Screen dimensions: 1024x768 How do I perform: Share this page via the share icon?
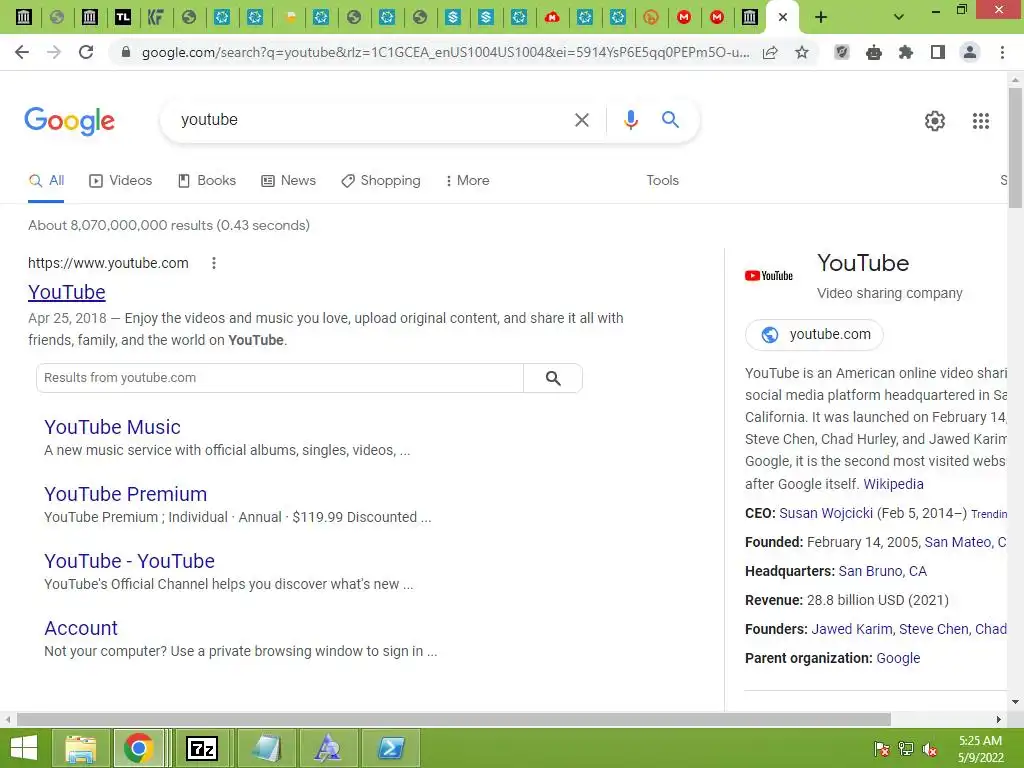click(770, 52)
